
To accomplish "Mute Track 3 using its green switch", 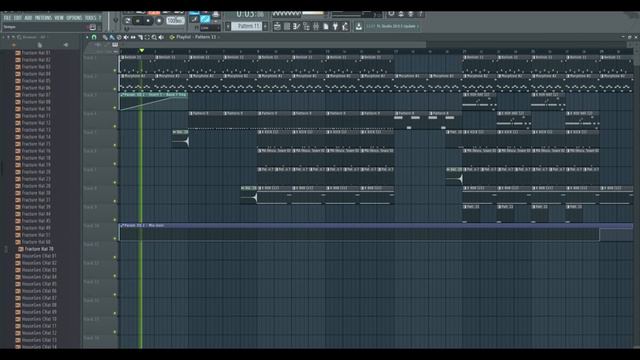I will (115, 108).
